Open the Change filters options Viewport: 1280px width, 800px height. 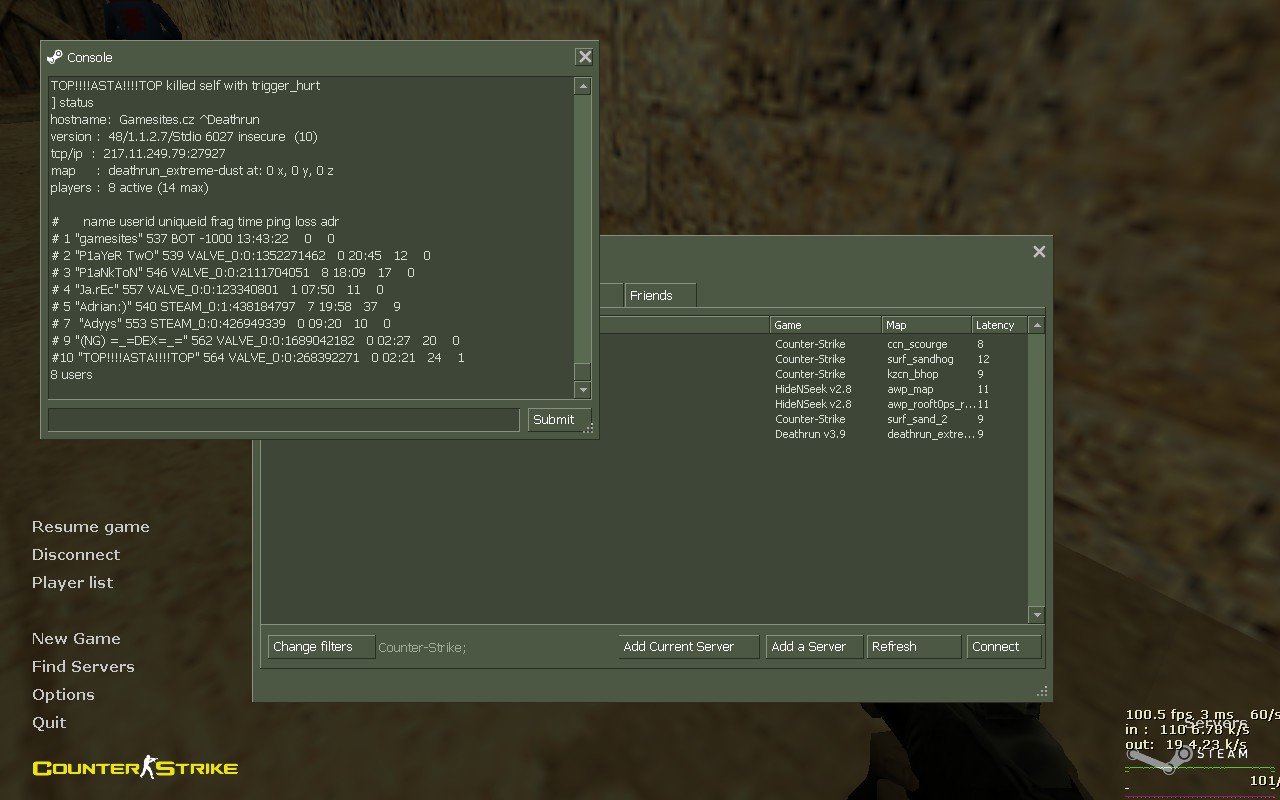pyautogui.click(x=321, y=647)
